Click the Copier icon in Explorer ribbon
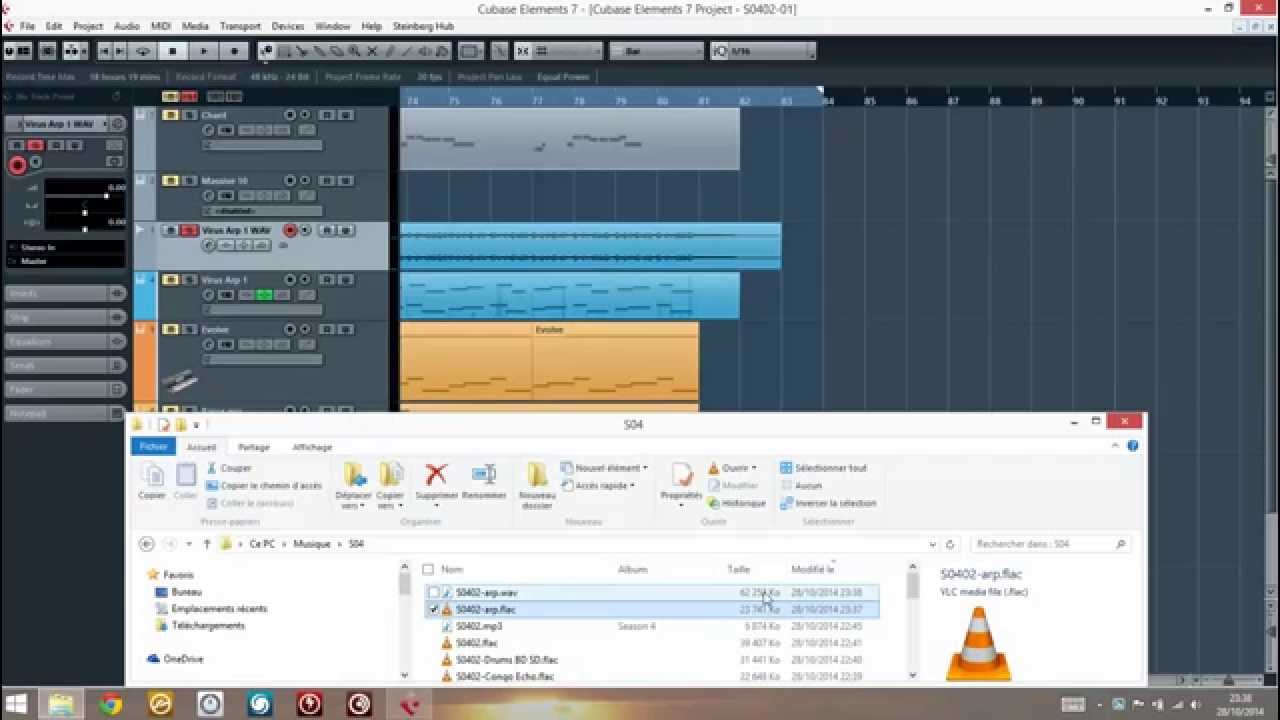Screen dimensions: 1280x720 click(152, 480)
